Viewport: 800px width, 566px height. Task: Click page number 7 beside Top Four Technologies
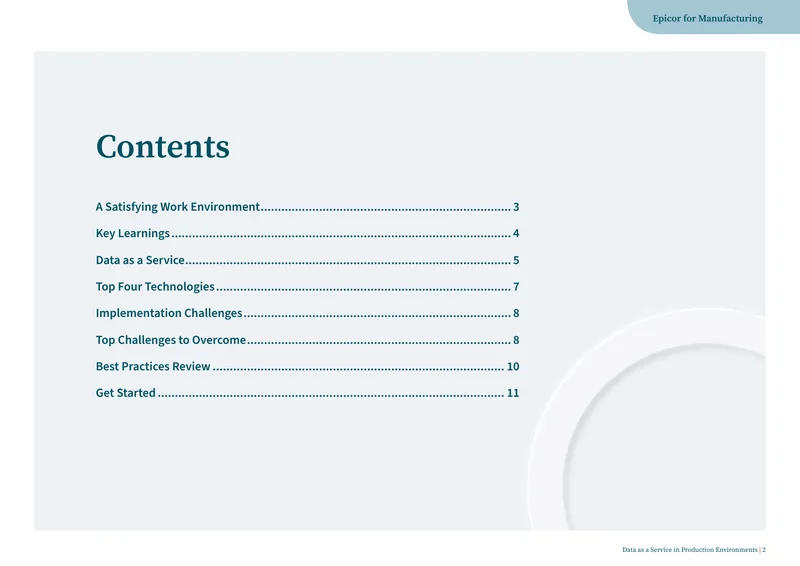click(516, 286)
